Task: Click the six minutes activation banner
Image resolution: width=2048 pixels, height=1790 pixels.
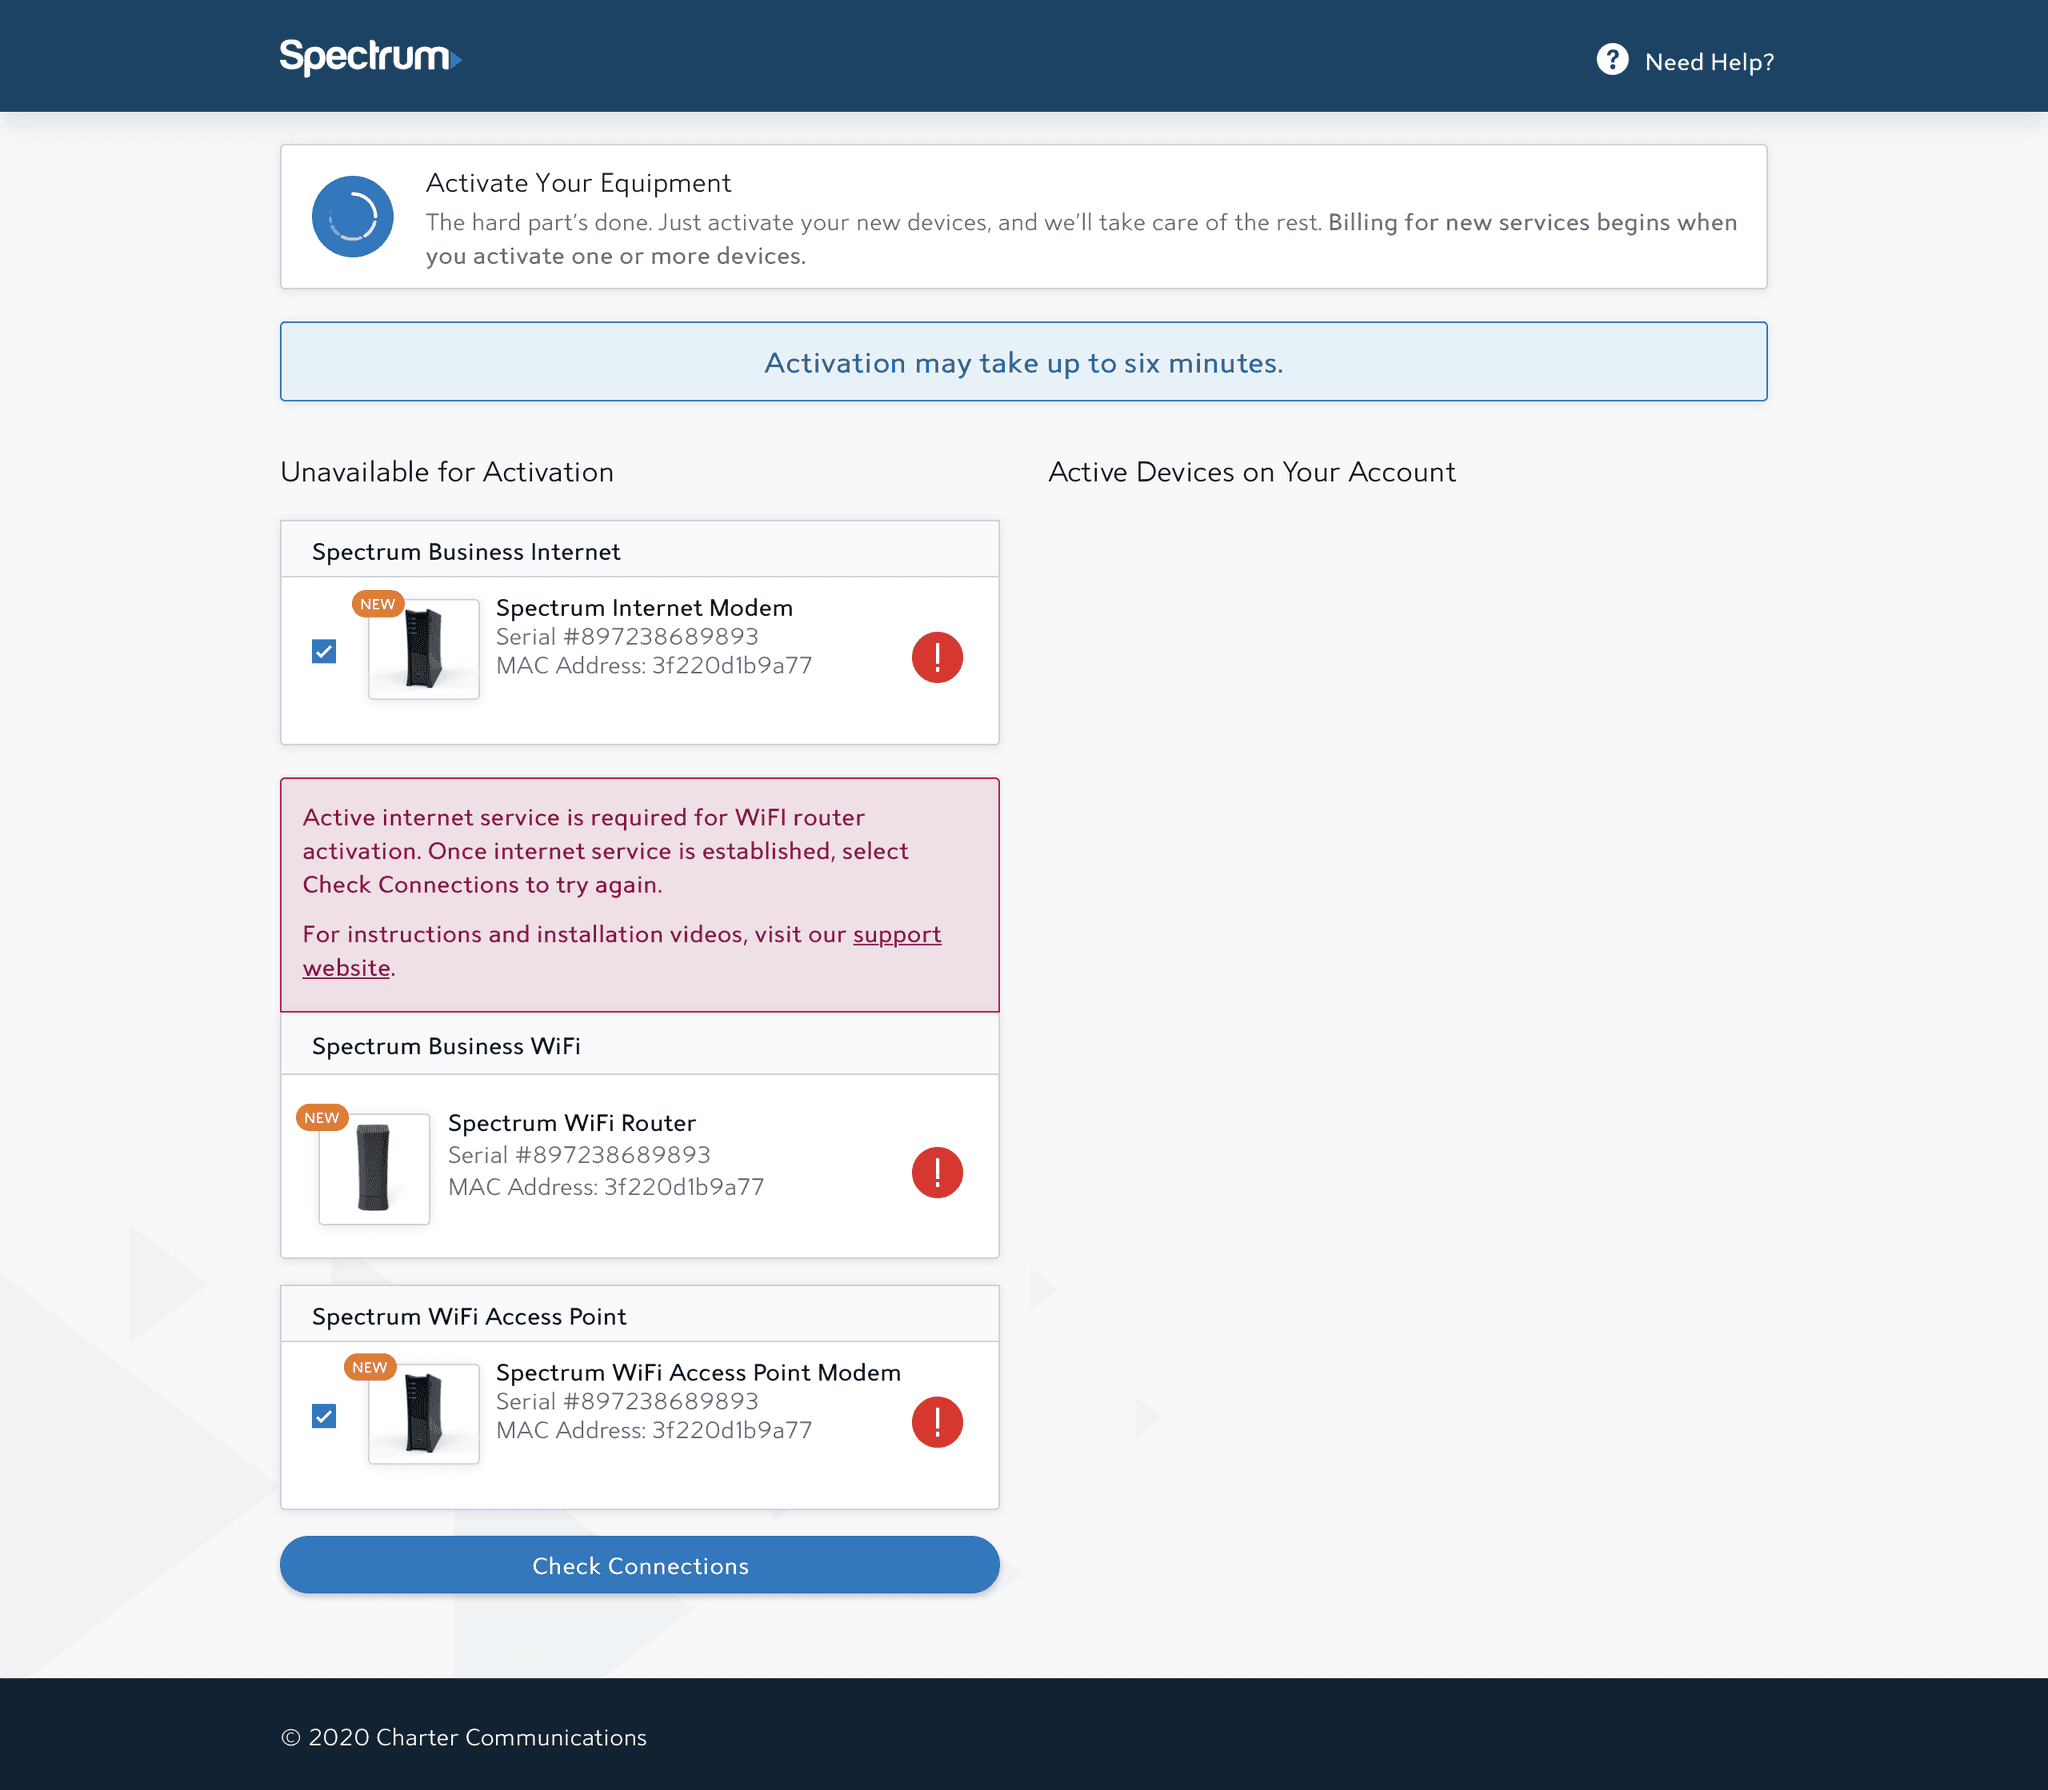Action: coord(1023,362)
